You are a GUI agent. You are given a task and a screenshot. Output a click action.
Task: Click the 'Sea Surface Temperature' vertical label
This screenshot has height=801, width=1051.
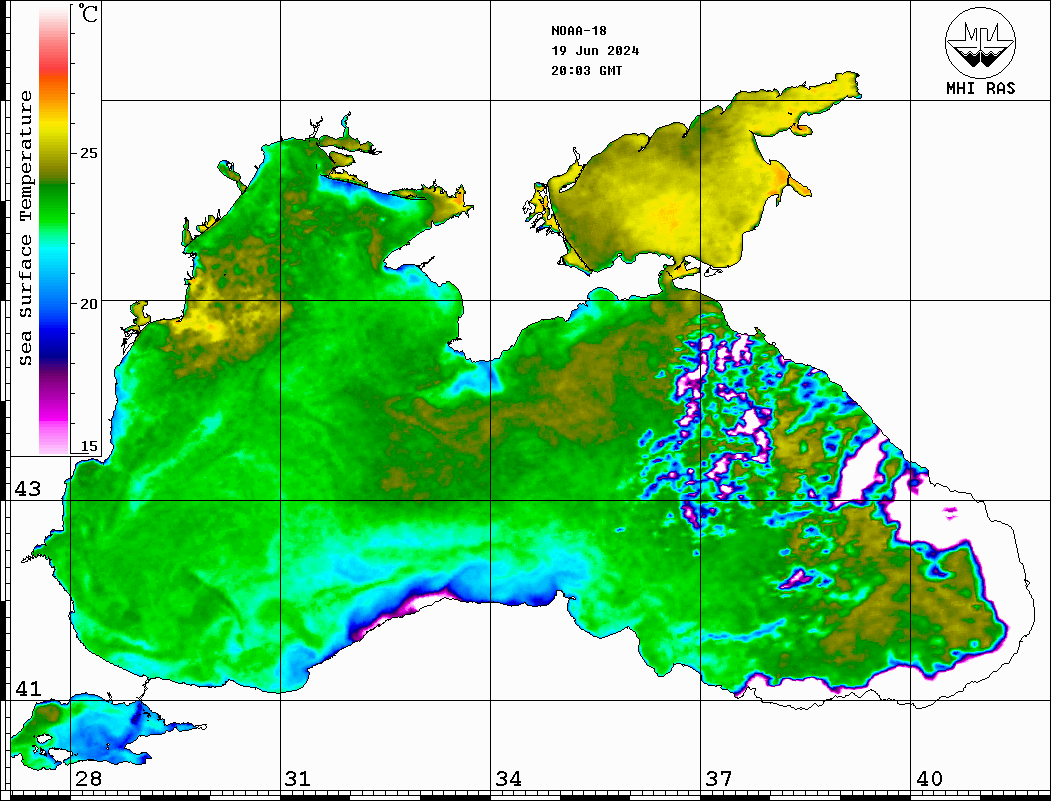click(25, 228)
